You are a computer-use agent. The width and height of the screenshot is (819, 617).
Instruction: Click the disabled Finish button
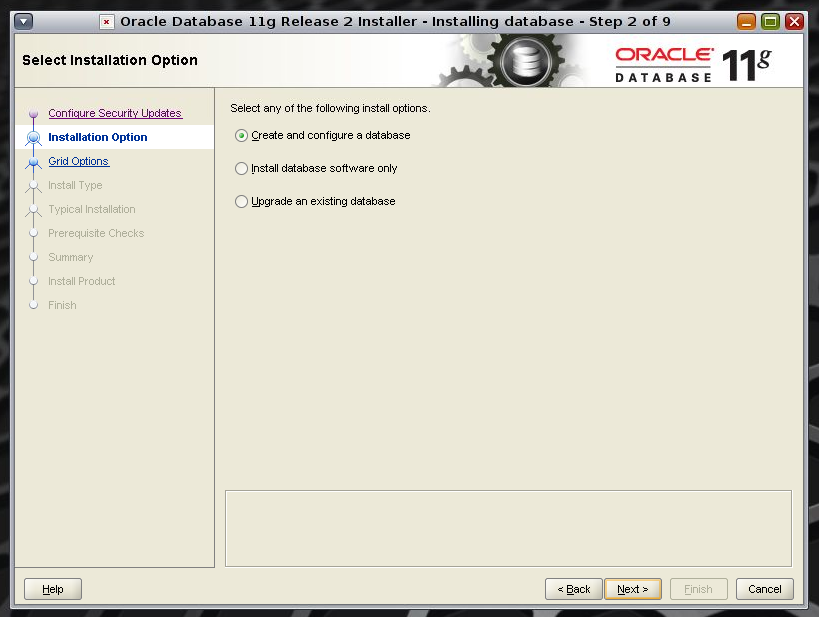(x=698, y=589)
